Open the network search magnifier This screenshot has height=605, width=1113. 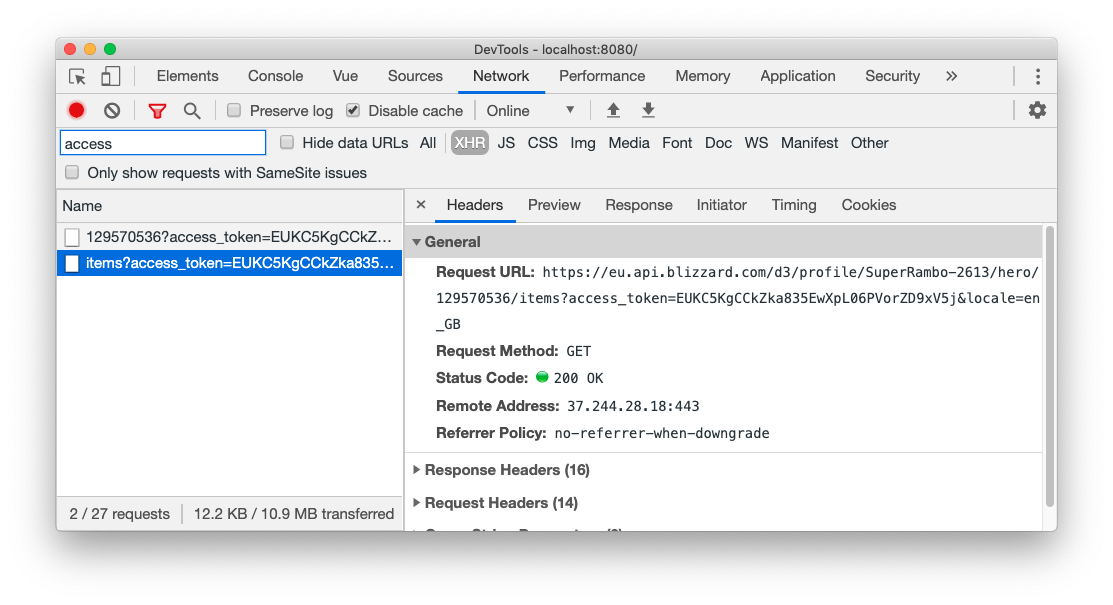192,111
